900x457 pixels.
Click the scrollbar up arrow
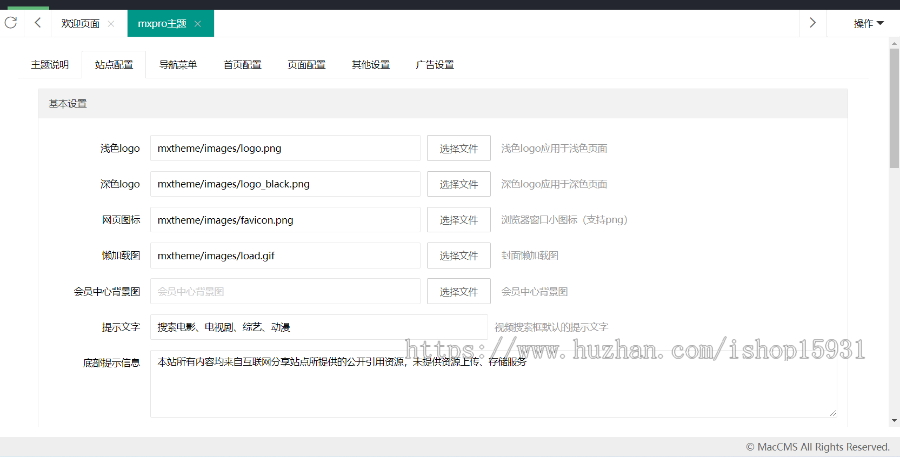pos(894,42)
